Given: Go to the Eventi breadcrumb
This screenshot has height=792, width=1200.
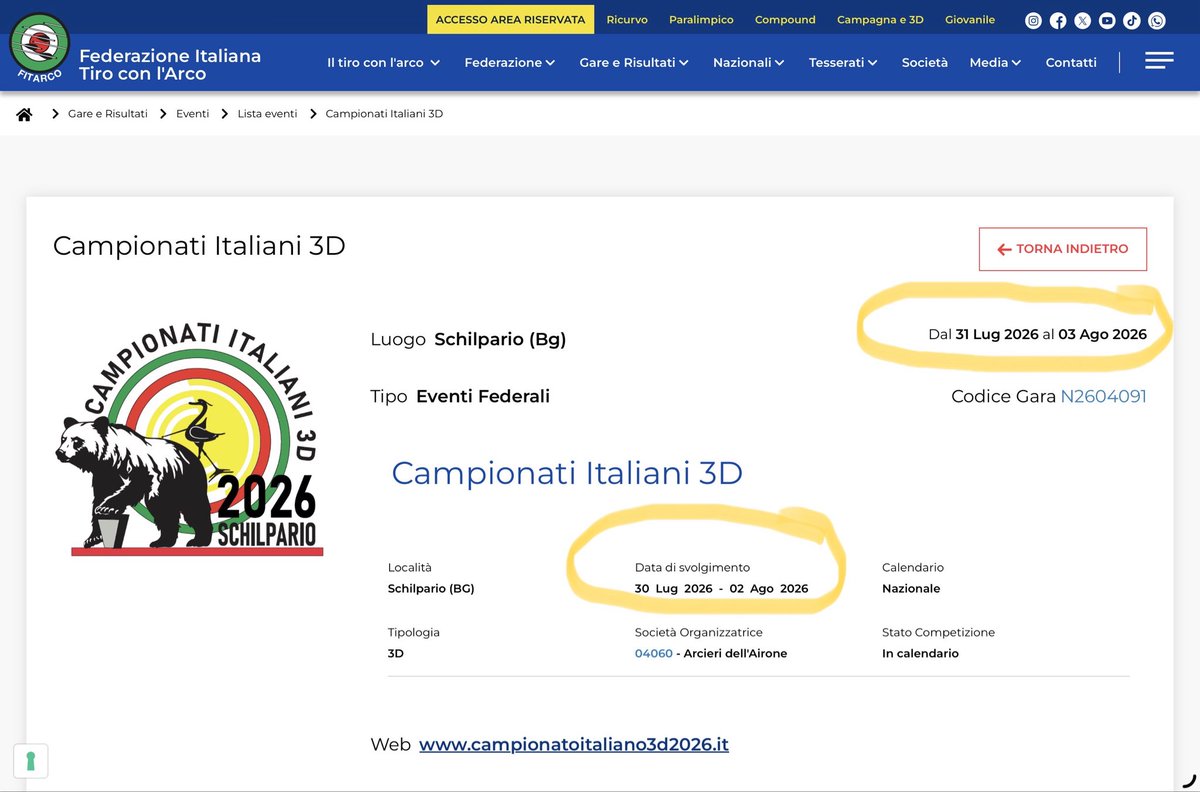Looking at the screenshot, I should pos(192,114).
